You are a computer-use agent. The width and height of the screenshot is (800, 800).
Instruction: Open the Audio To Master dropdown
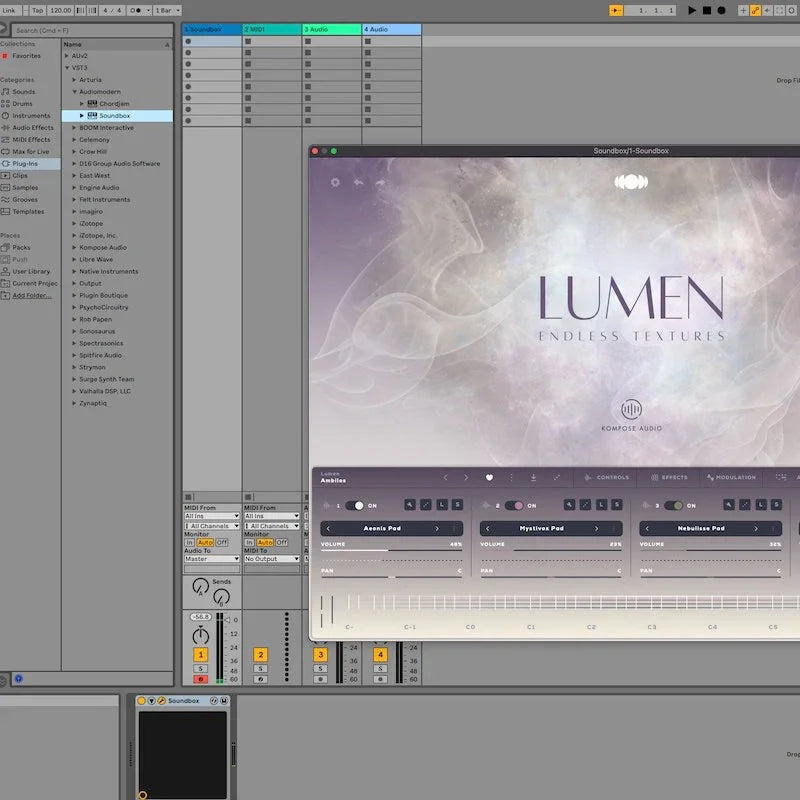click(x=213, y=559)
